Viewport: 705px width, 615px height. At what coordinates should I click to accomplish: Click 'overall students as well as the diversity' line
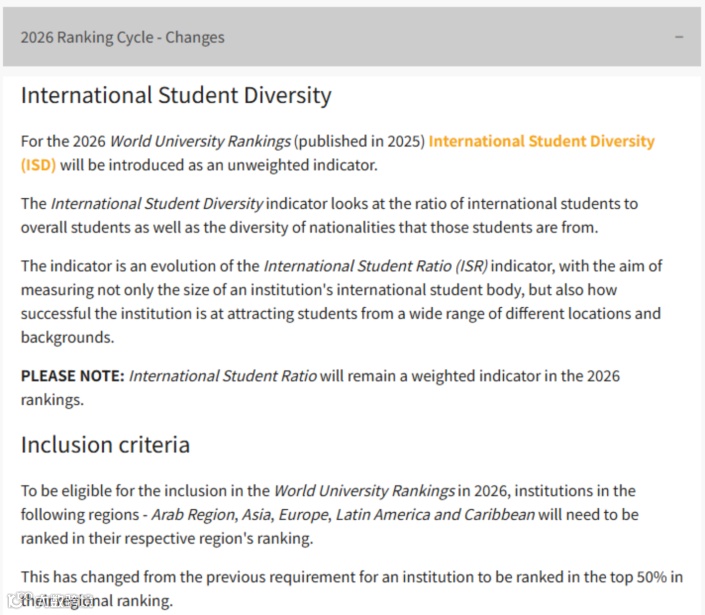(x=309, y=228)
